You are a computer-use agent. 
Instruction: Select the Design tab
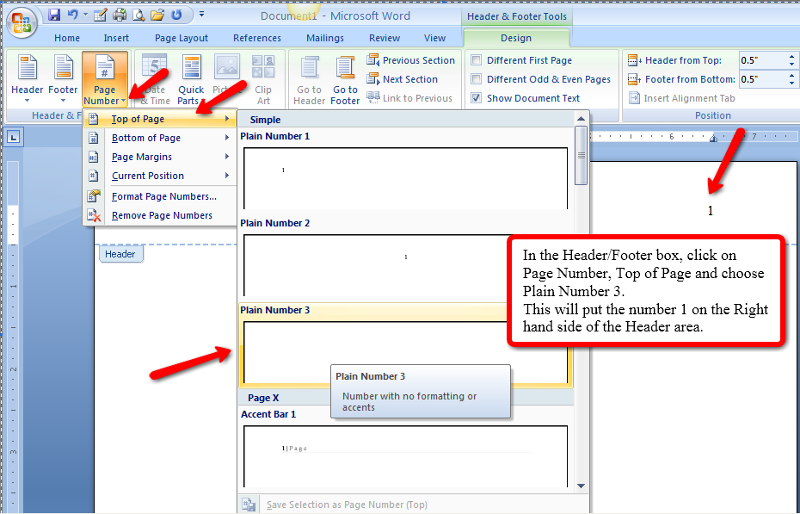[516, 38]
